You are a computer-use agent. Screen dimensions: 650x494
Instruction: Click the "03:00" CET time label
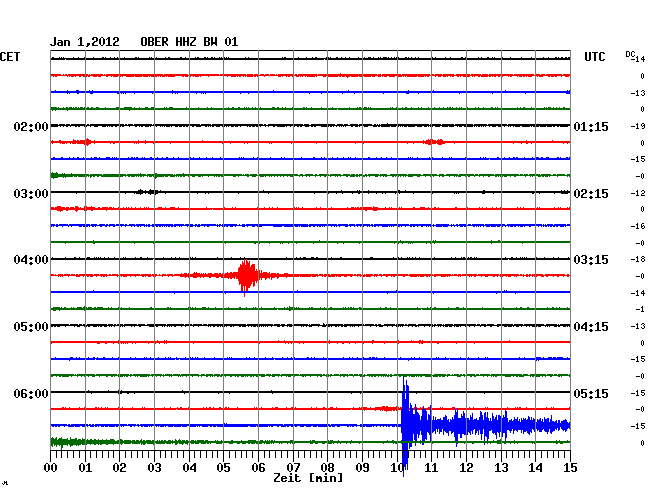click(31, 194)
